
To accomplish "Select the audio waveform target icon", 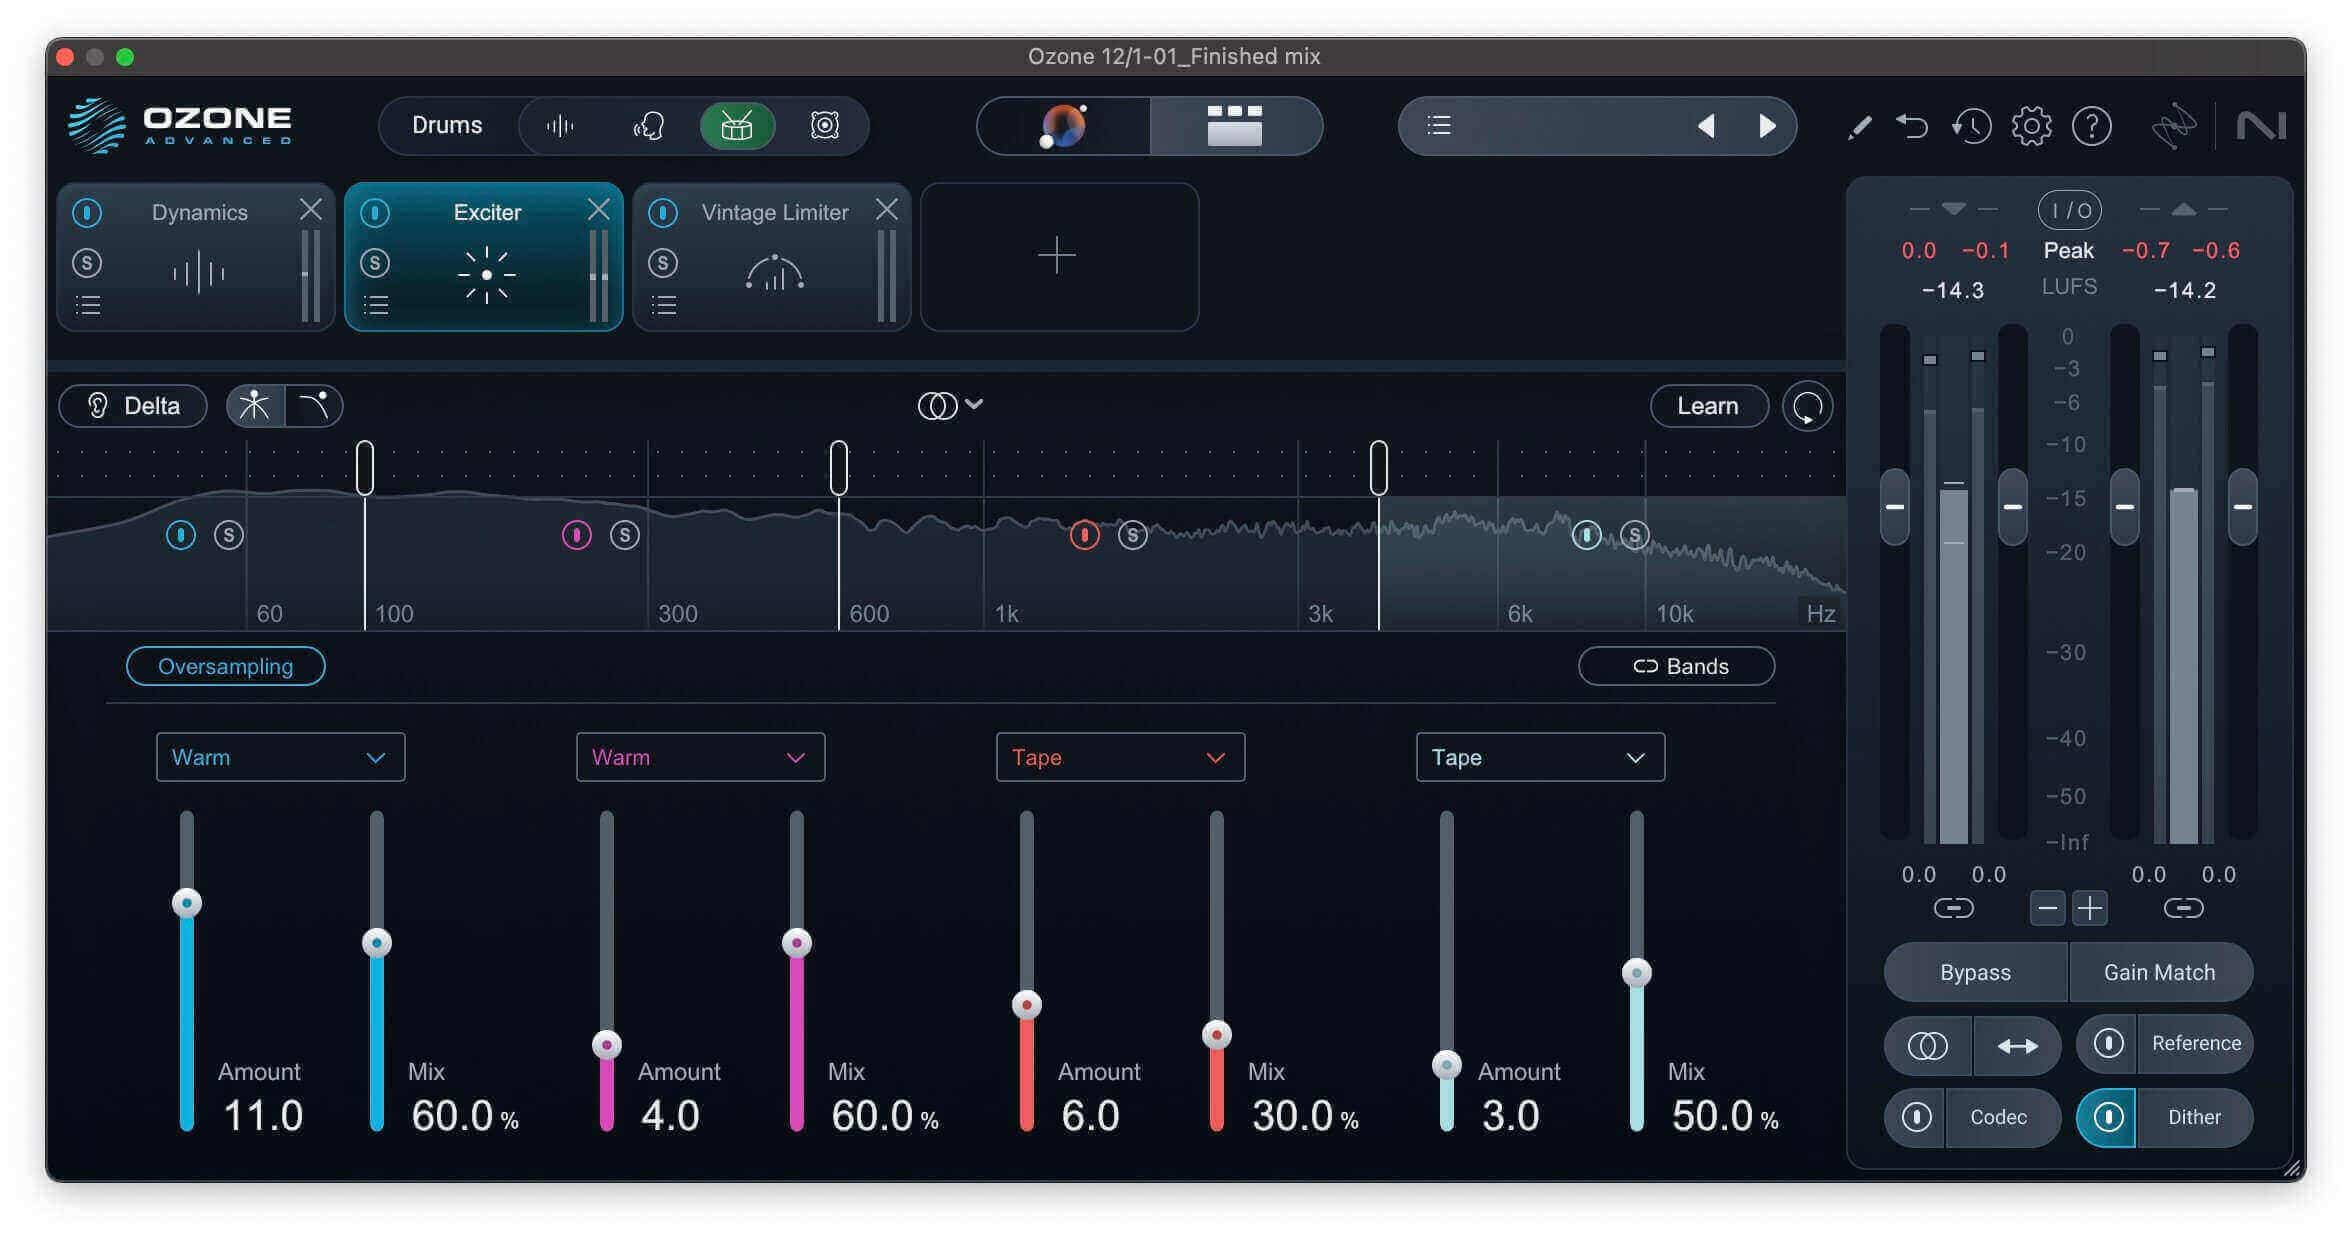I will coord(560,126).
